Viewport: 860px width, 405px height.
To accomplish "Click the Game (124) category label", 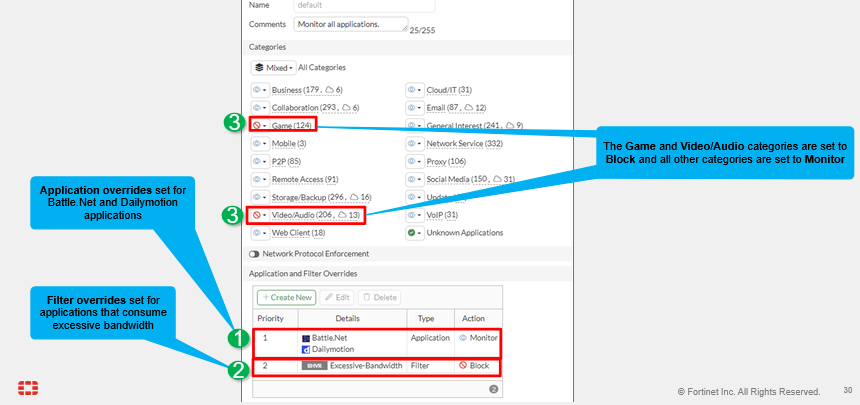I will click(x=292, y=126).
